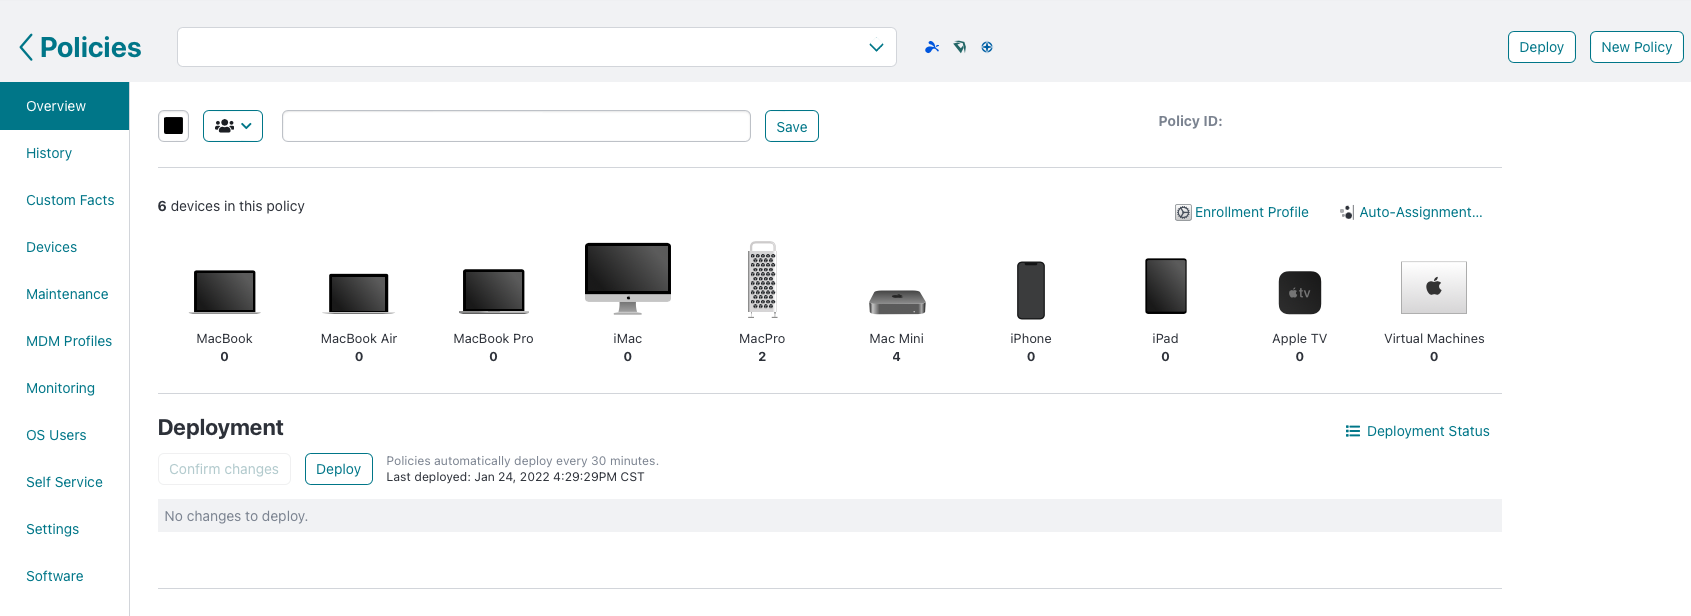
Task: Click the Confirm changes button
Action: [224, 469]
